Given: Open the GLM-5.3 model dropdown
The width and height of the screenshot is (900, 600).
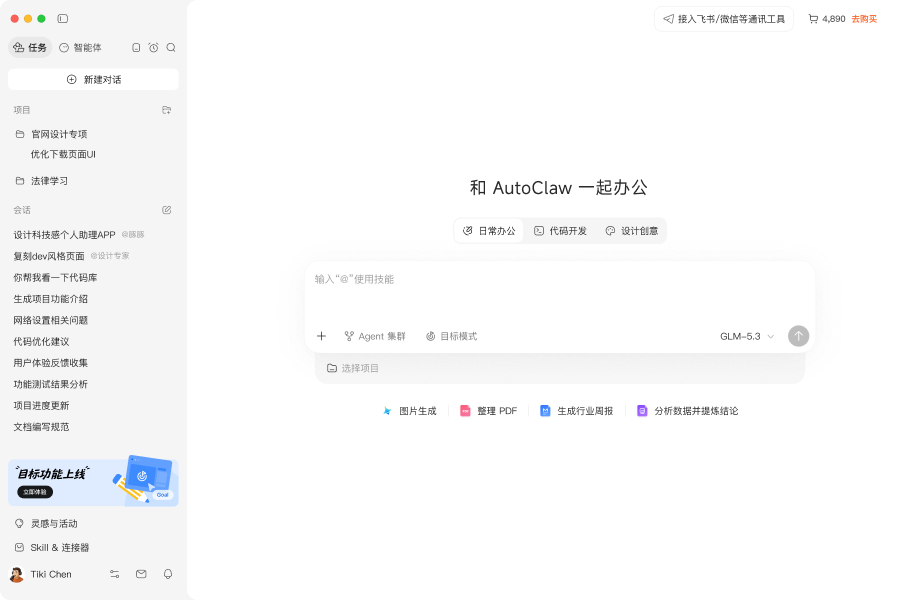Looking at the screenshot, I should click(747, 336).
